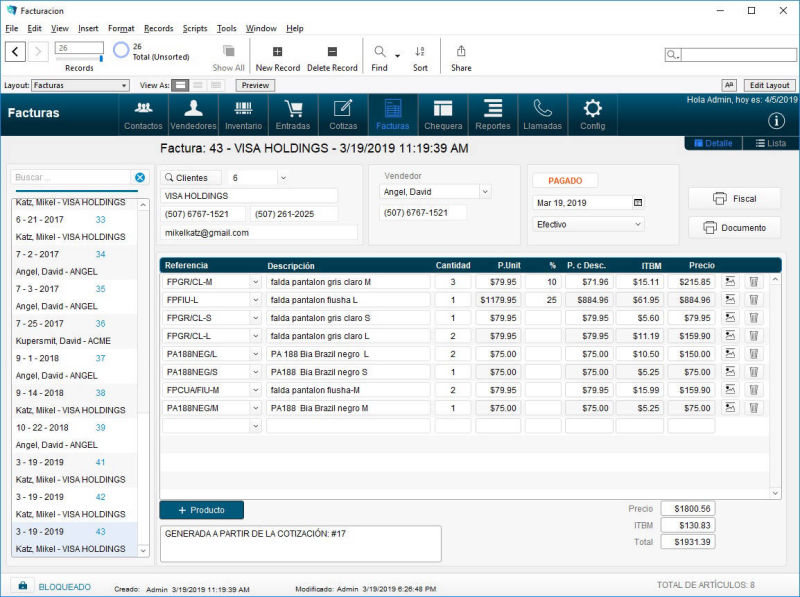Click the found-set pie circle icon

121,50
